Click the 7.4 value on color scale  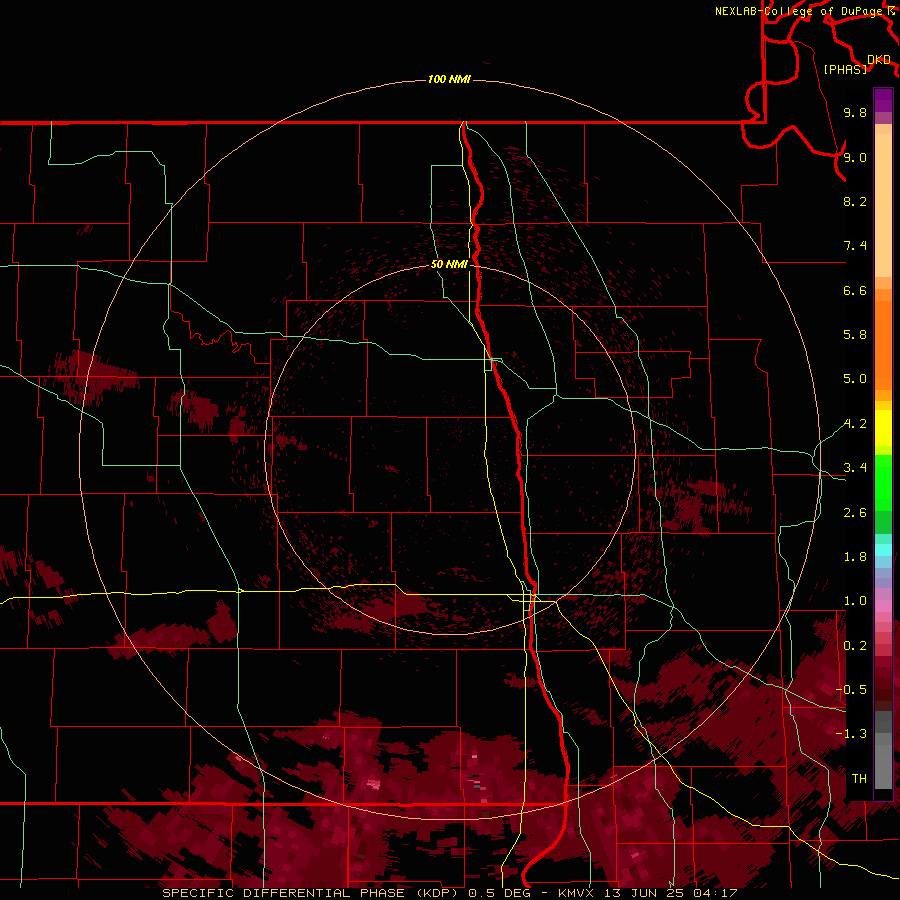coord(855,246)
